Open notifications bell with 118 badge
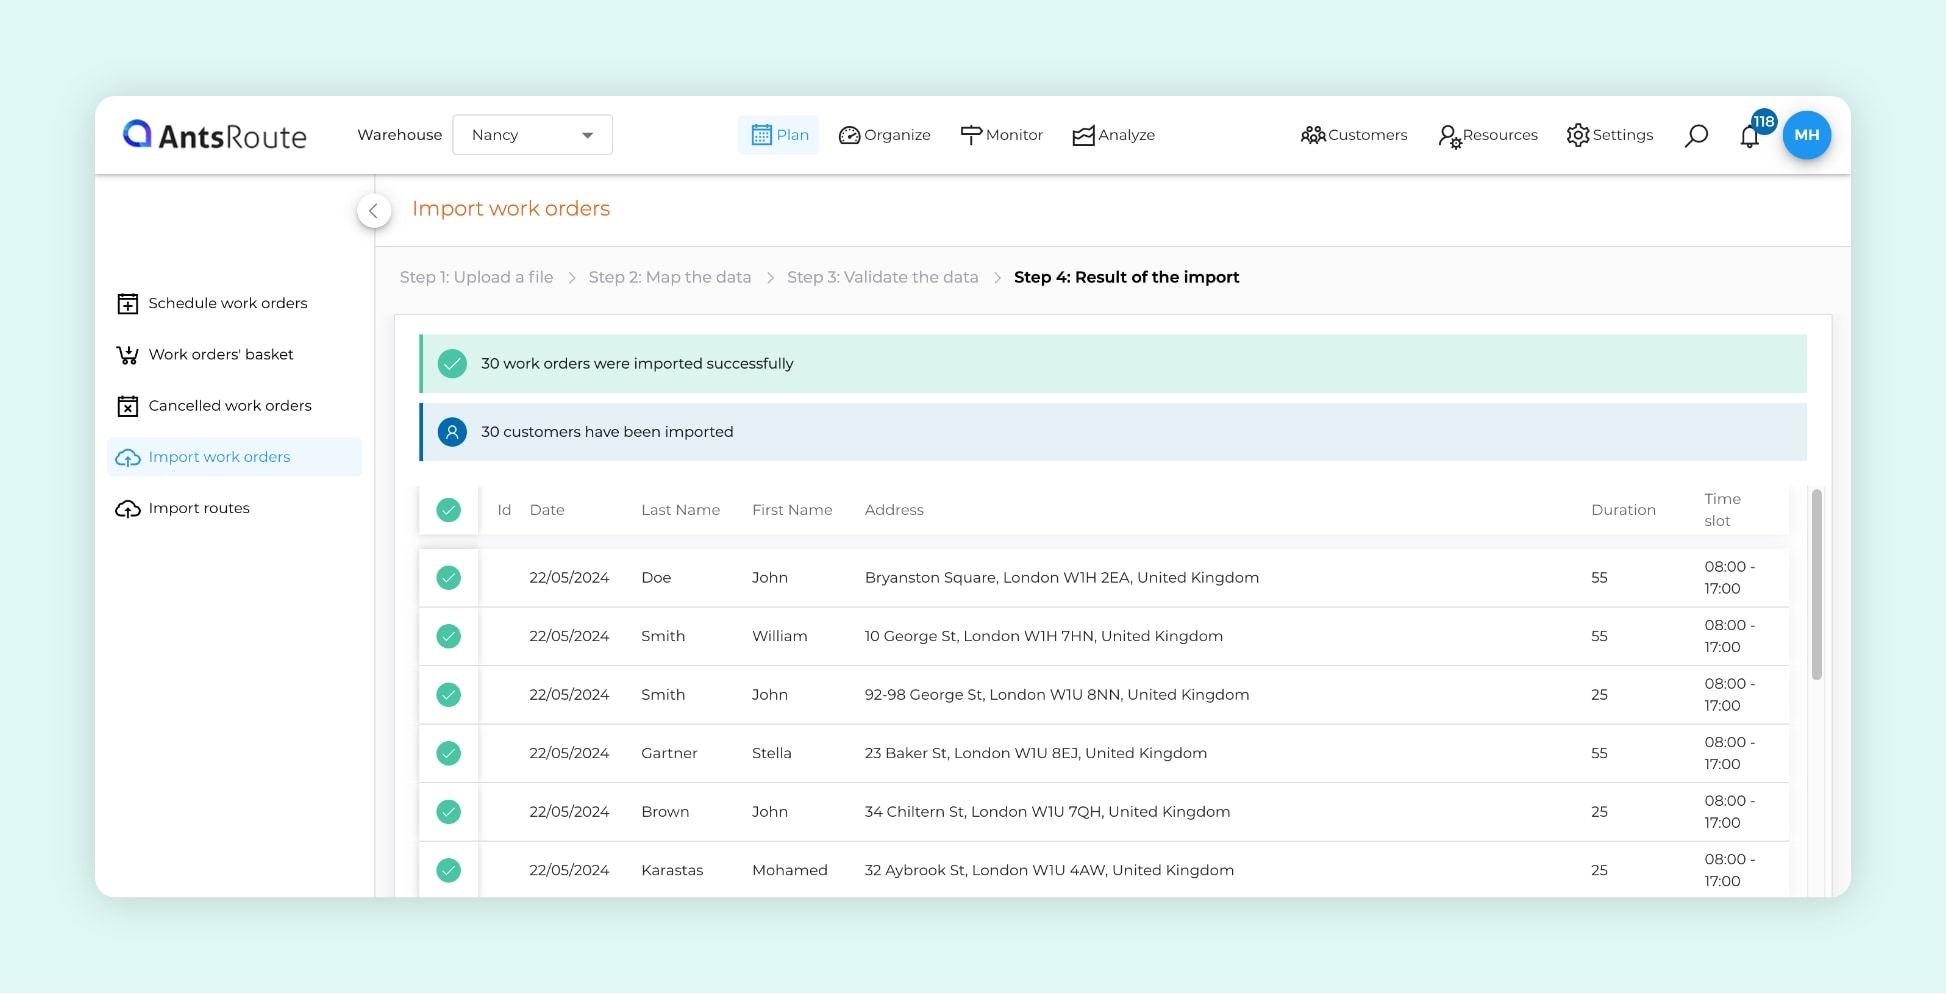1946x994 pixels. pos(1750,136)
